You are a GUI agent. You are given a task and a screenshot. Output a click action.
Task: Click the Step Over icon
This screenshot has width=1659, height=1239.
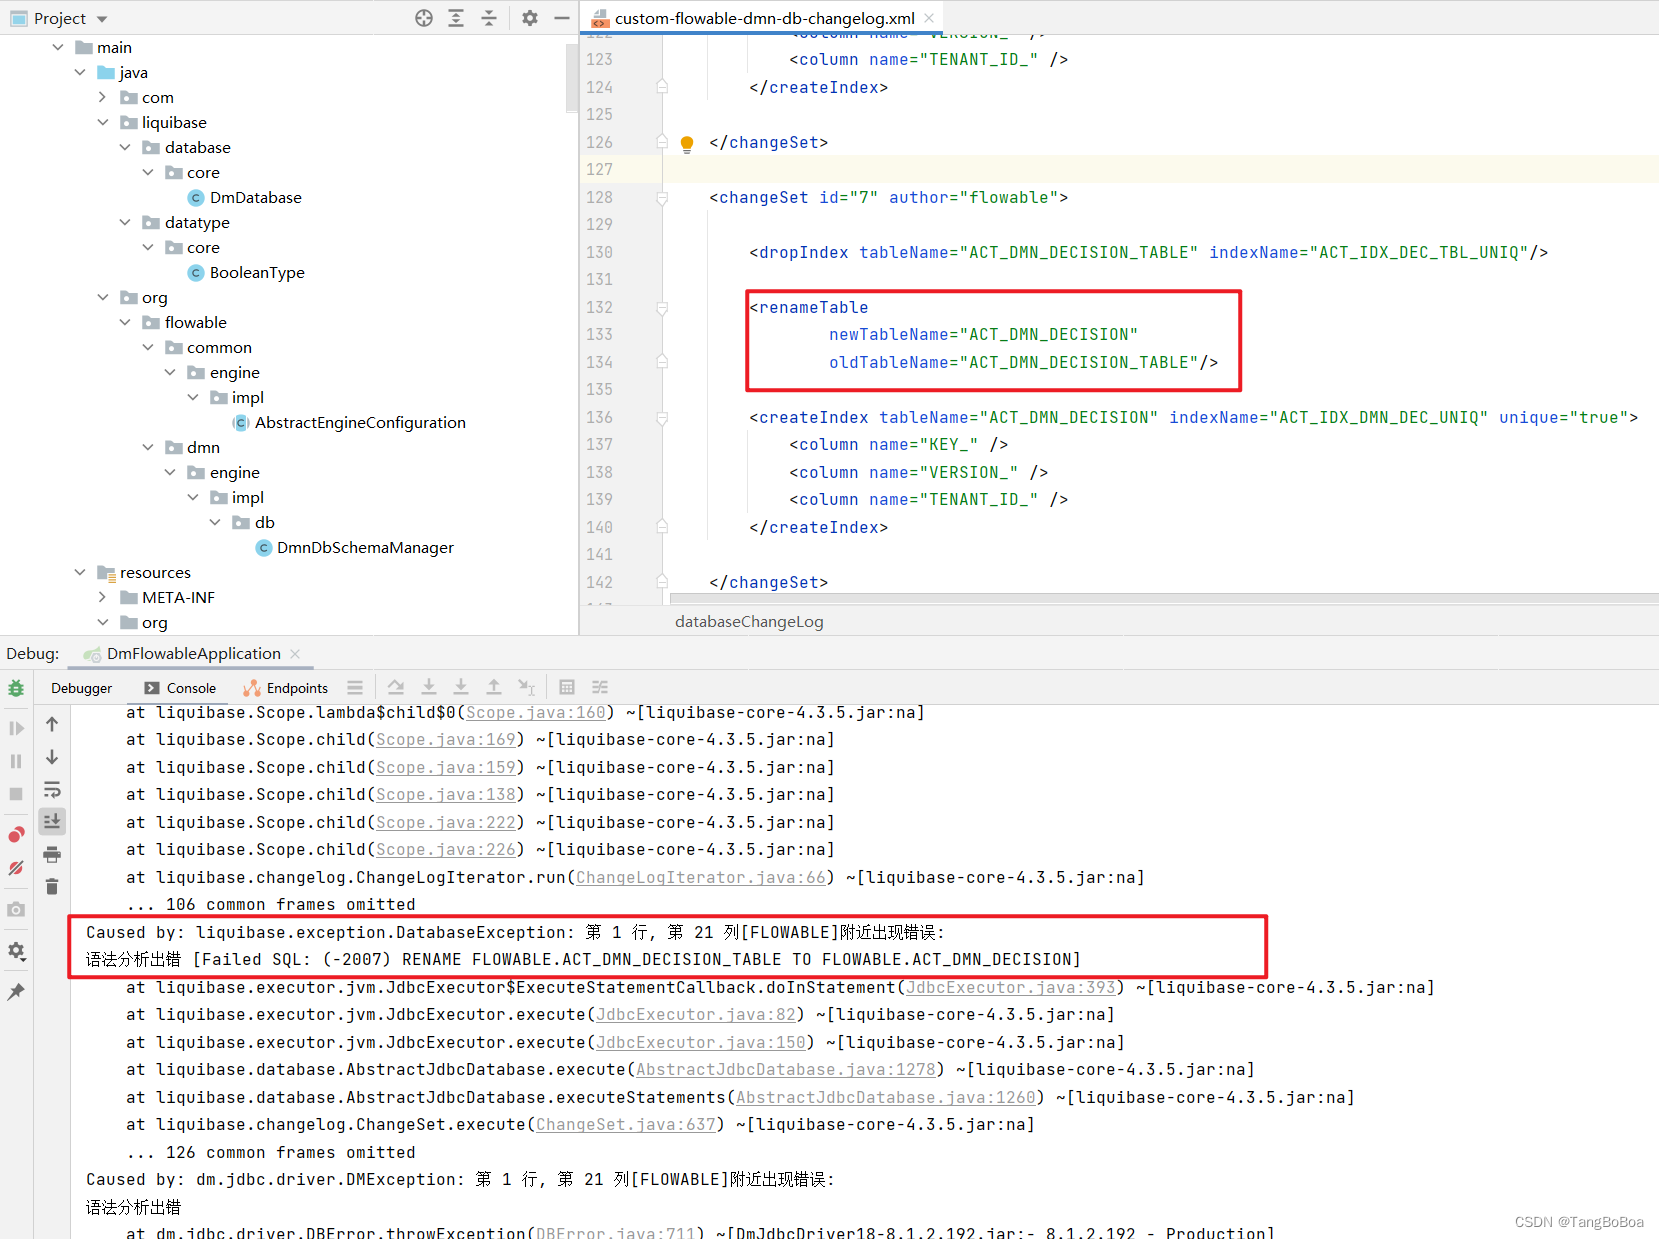(396, 687)
